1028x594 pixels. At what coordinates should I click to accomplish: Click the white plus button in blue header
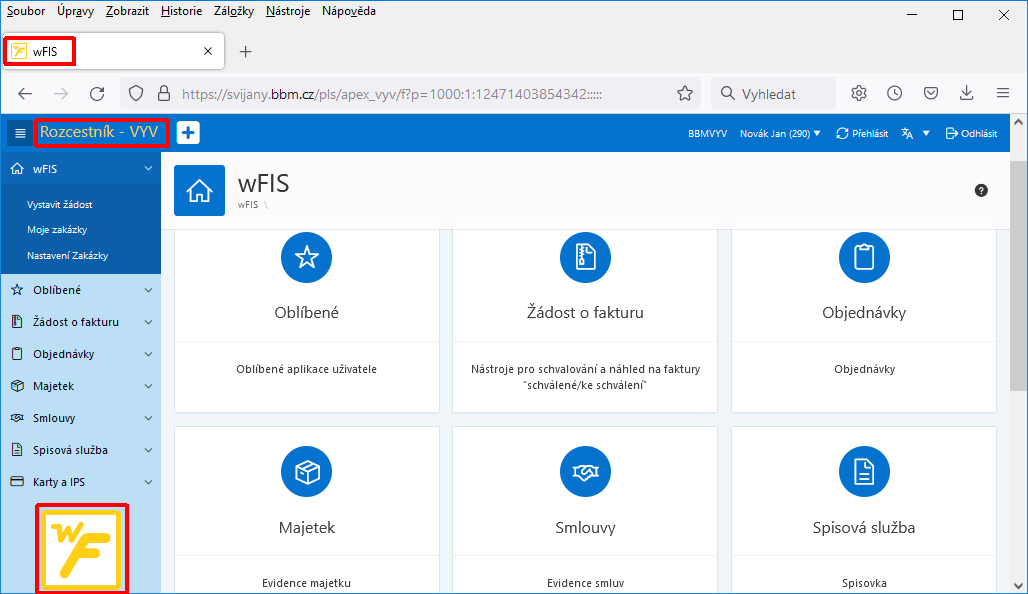[188, 133]
